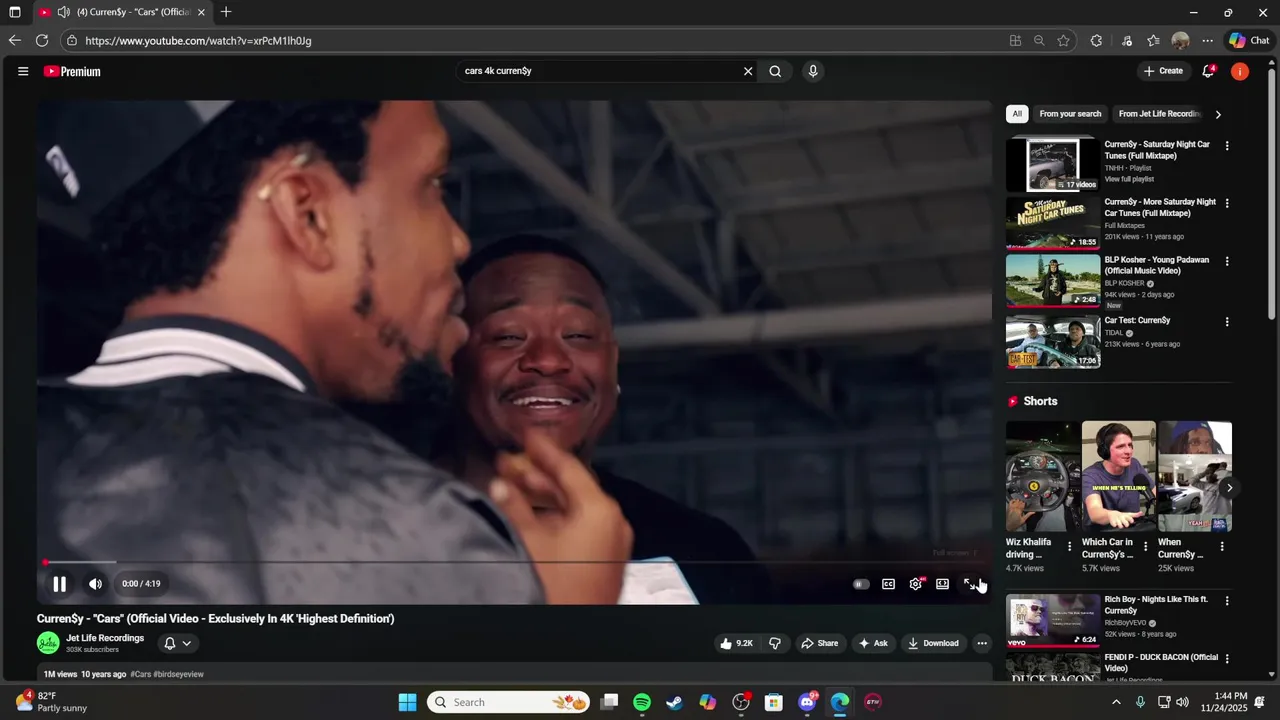Image resolution: width=1280 pixels, height=720 pixels.
Task: Go to YouTube Premium home logo
Action: (x=72, y=71)
